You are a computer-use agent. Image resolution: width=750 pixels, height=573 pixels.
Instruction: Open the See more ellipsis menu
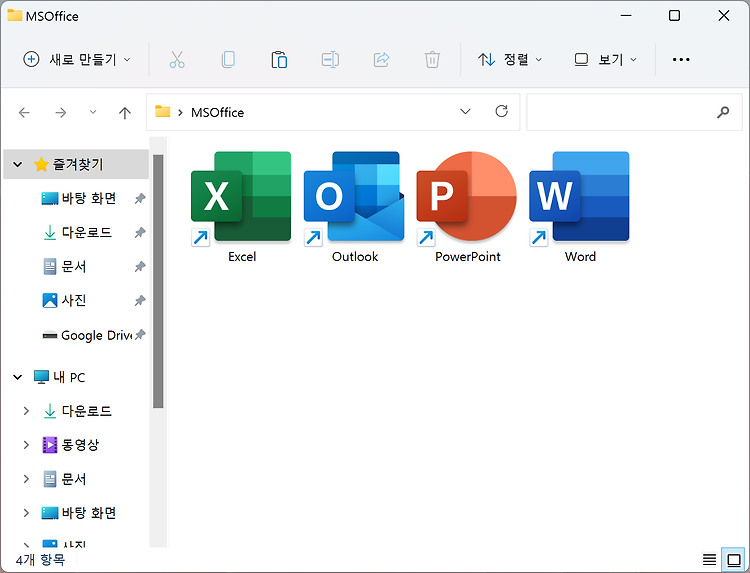681,60
